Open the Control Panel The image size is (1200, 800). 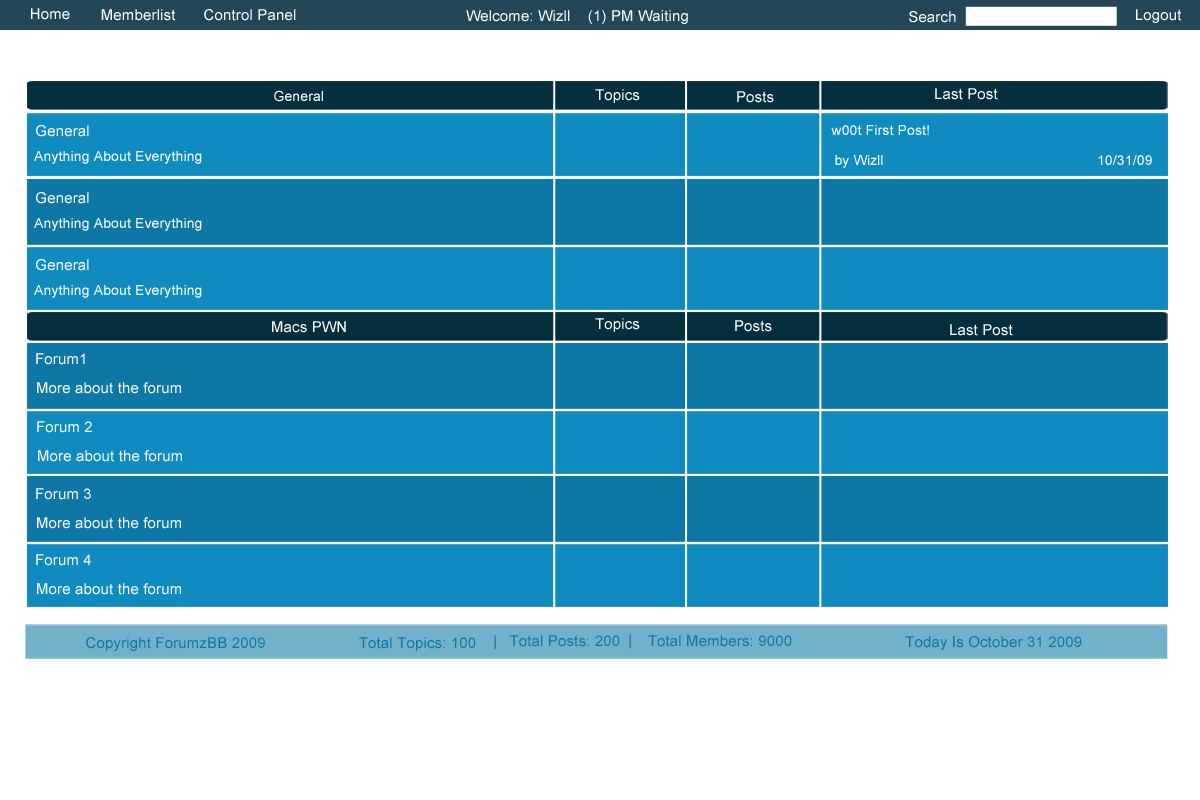tap(250, 15)
